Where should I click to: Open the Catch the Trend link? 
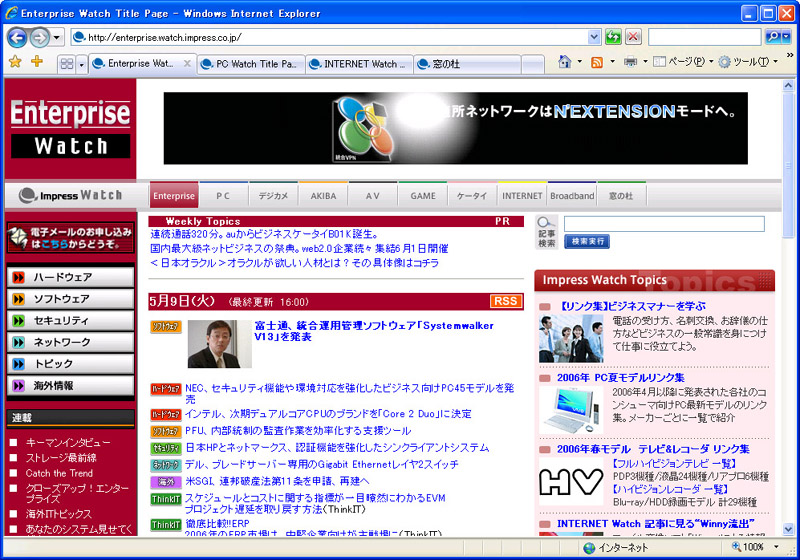[59, 473]
